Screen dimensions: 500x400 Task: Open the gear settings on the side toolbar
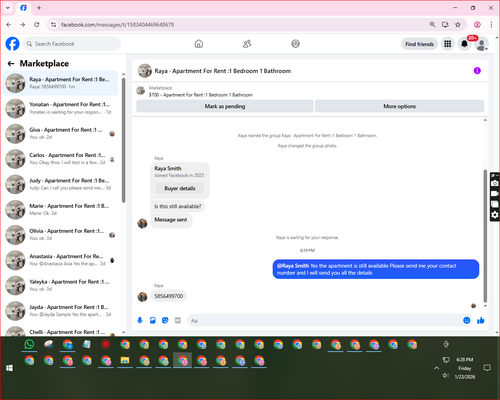pyautogui.click(x=495, y=215)
